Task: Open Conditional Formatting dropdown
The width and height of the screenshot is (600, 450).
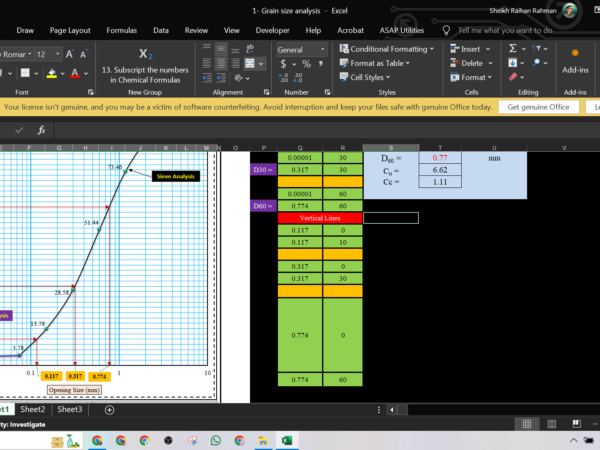Action: pos(387,49)
